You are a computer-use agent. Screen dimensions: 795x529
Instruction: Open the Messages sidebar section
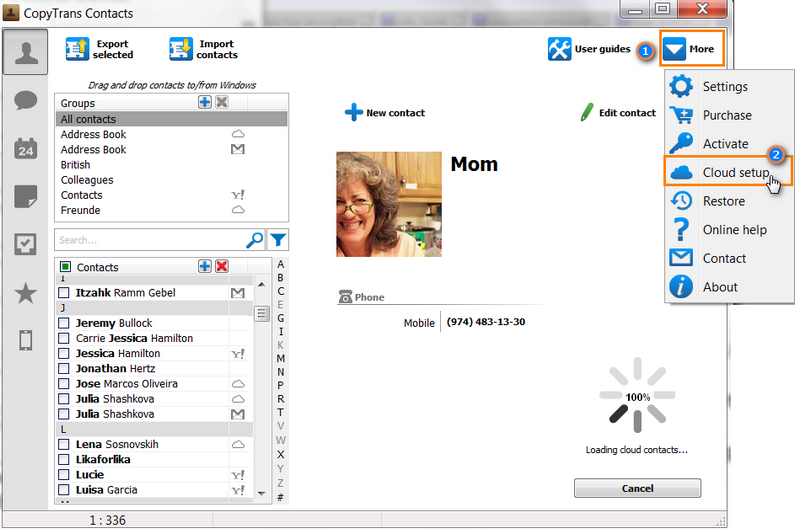tap(25, 100)
